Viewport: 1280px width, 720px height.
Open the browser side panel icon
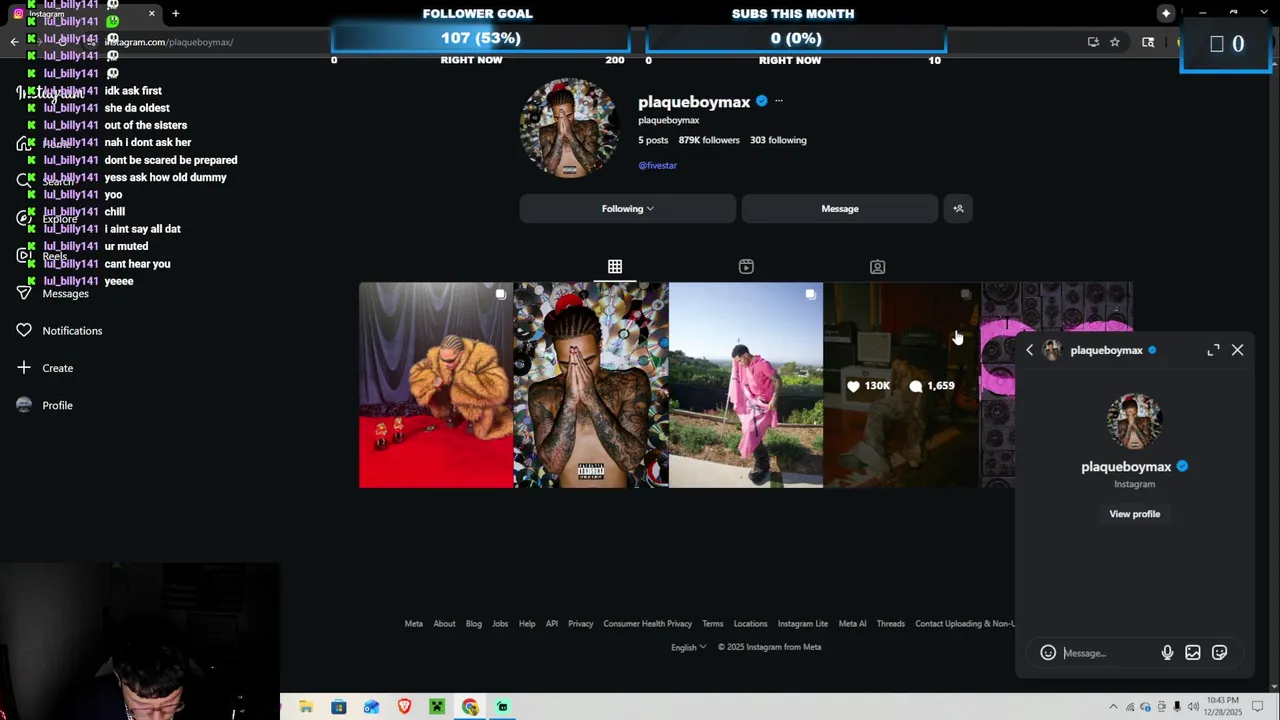(x=1148, y=42)
